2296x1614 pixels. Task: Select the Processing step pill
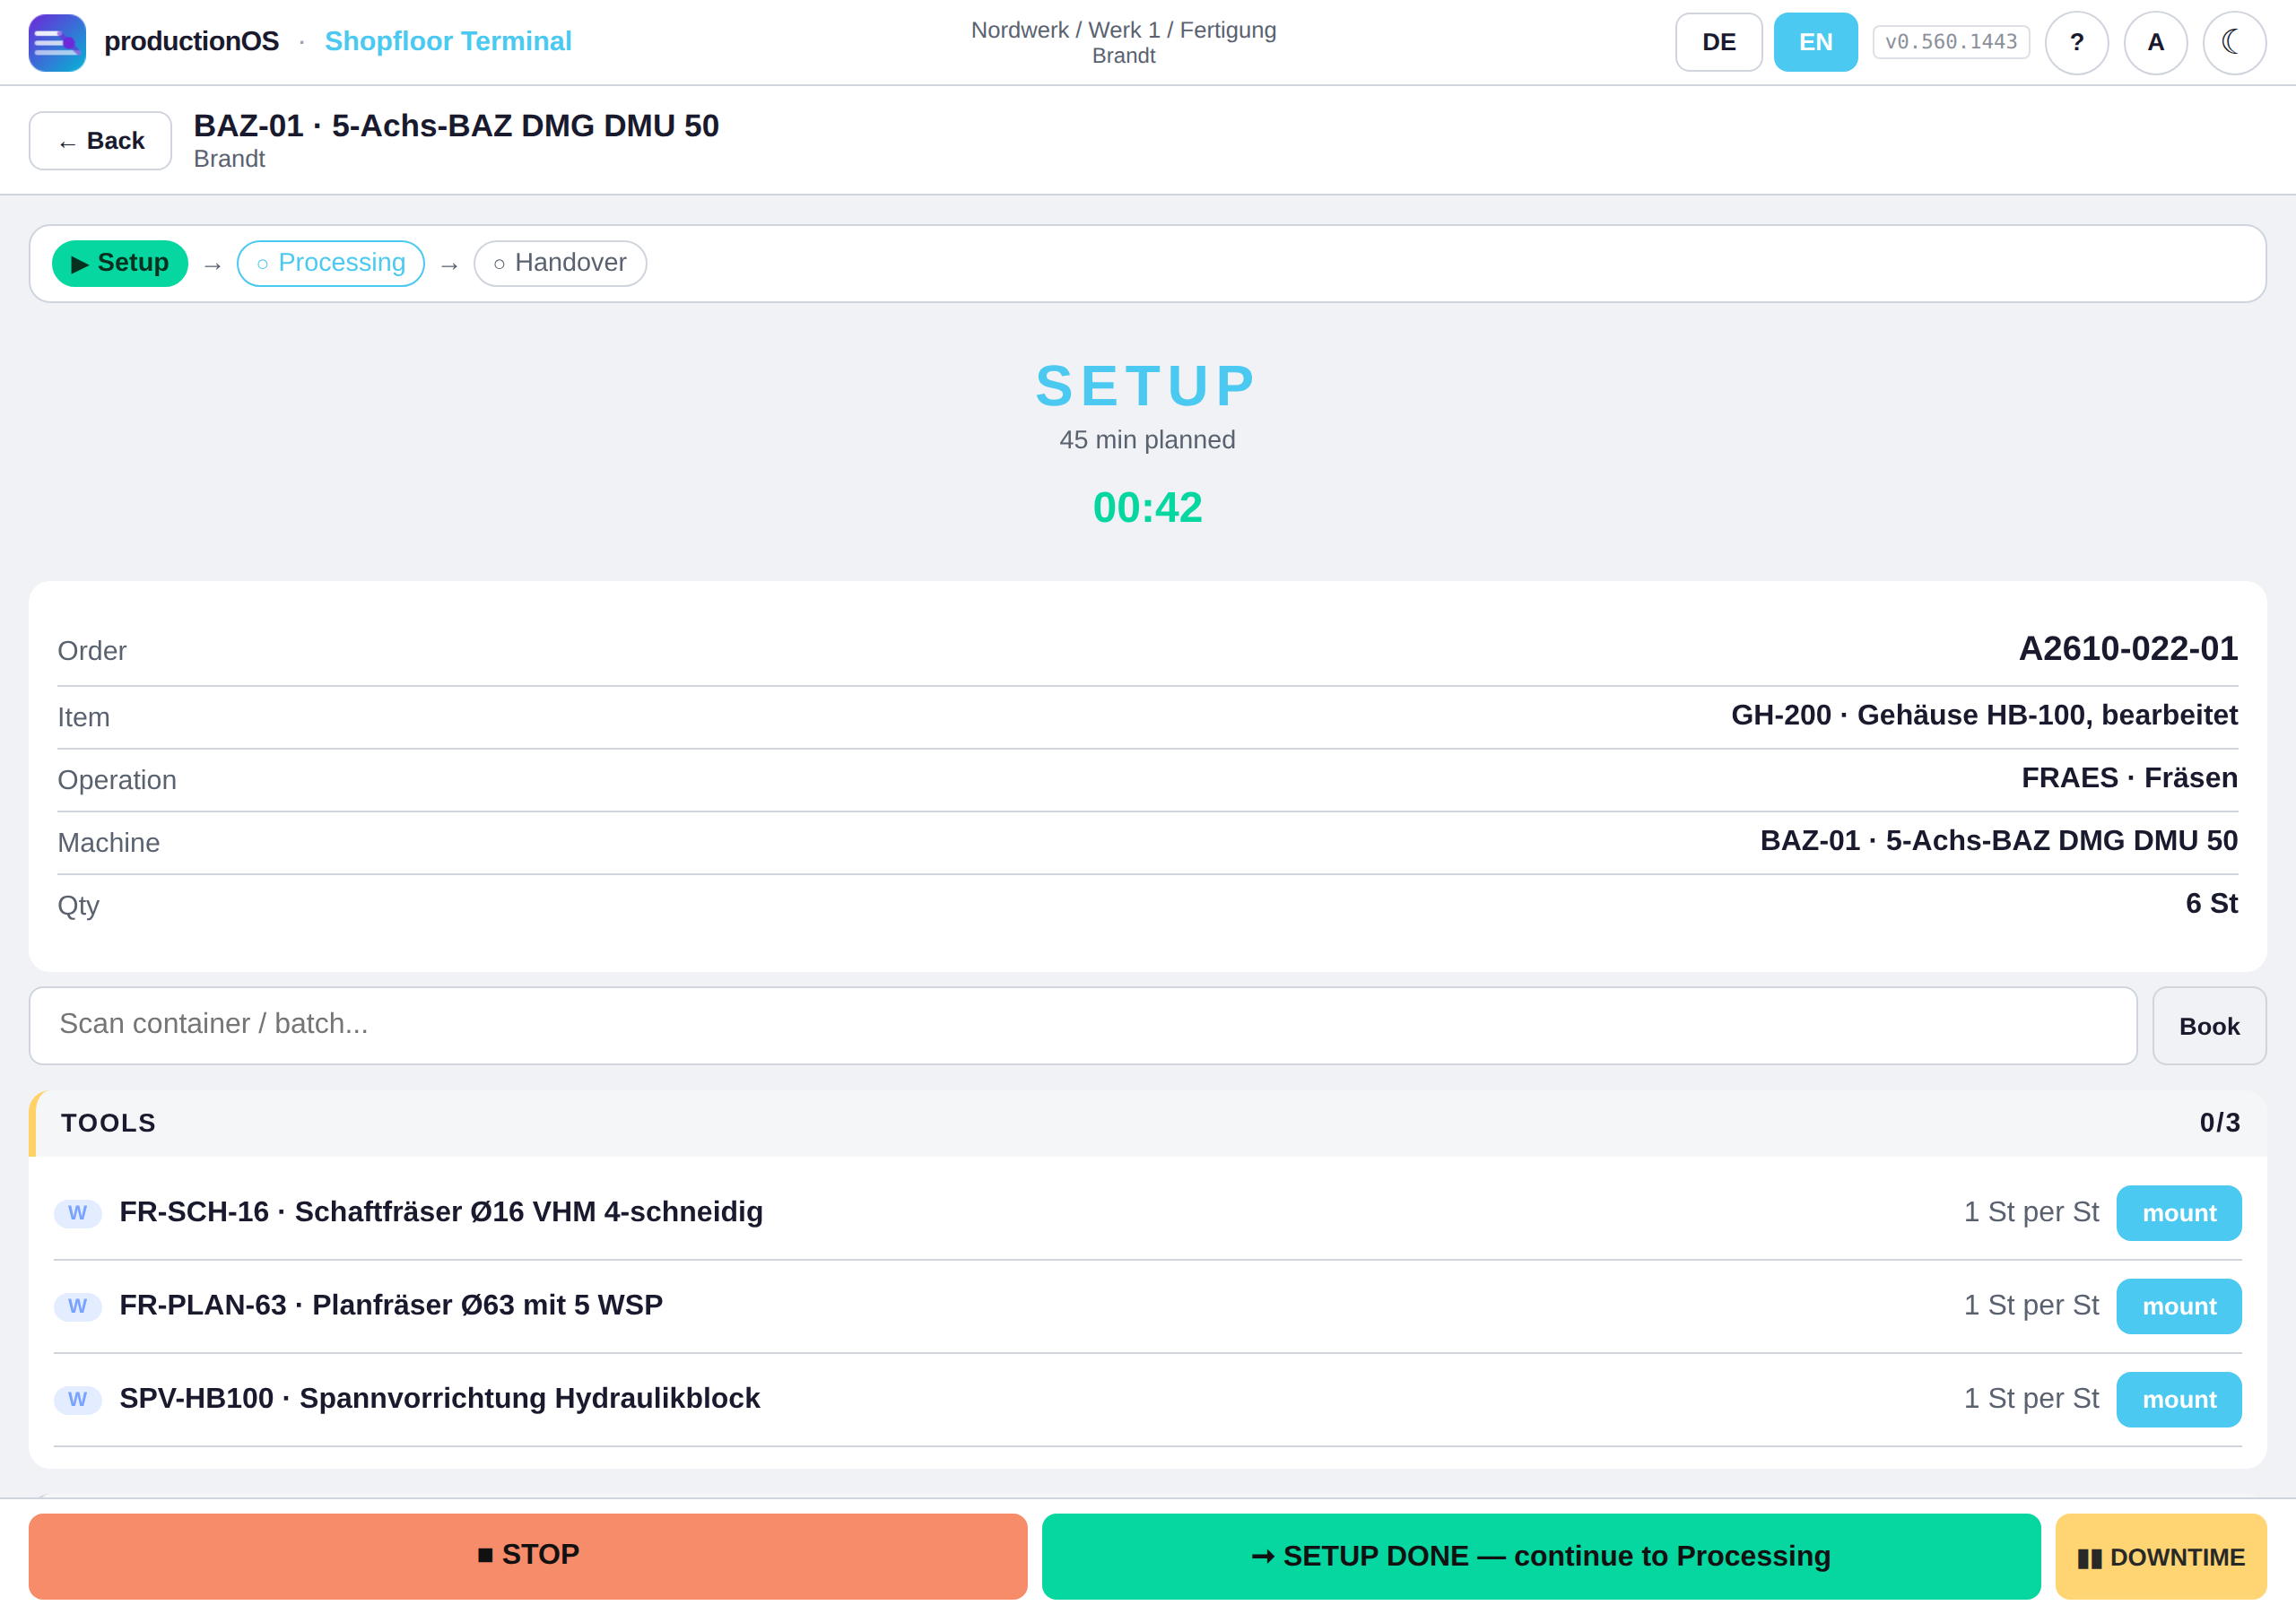coord(331,263)
